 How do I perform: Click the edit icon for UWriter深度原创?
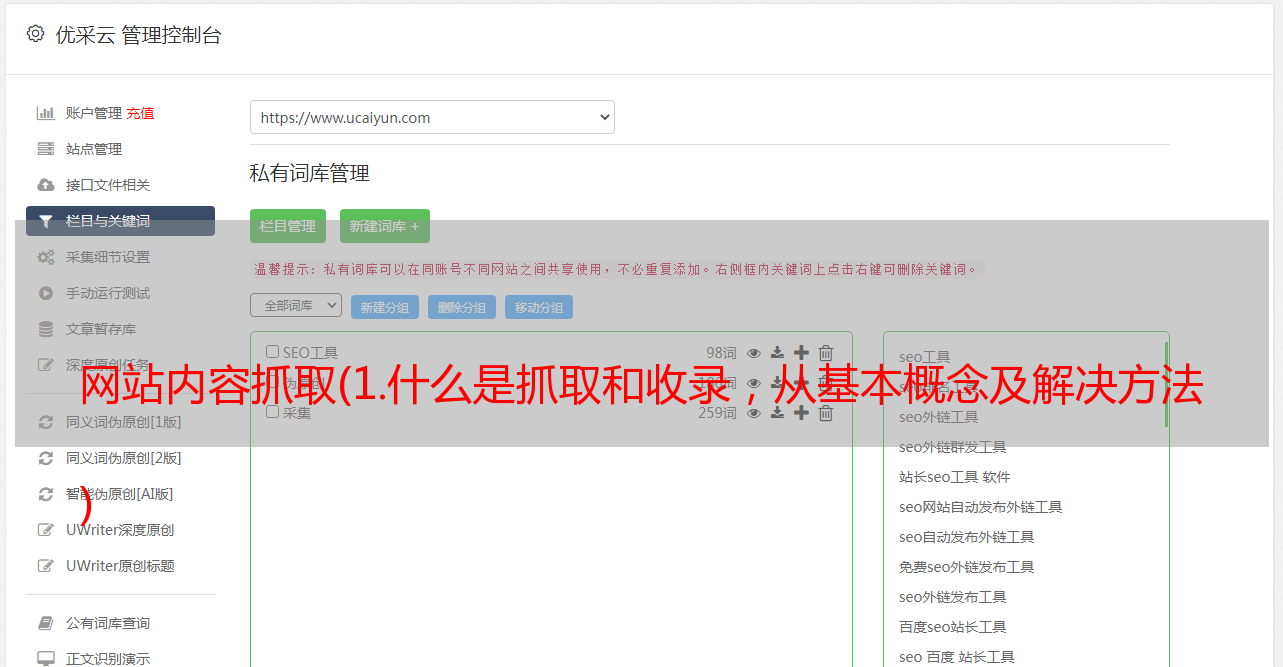point(45,530)
